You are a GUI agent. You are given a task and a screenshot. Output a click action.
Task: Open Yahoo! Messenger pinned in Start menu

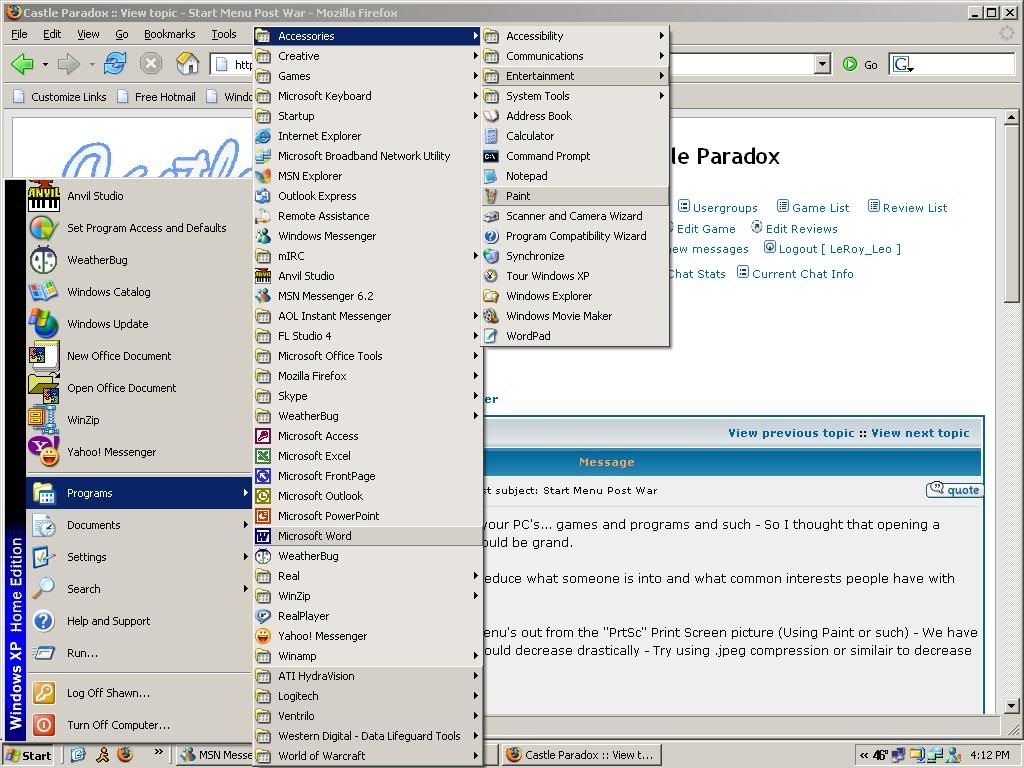(138, 452)
